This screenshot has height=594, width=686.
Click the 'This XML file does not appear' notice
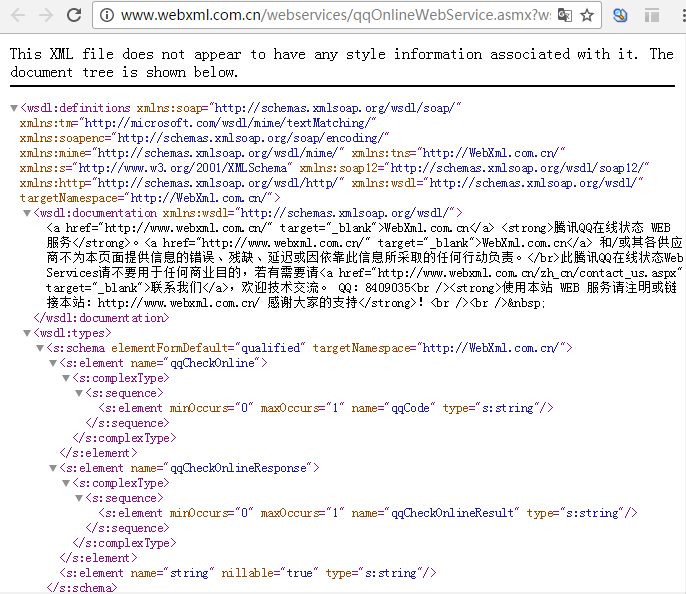[342, 63]
